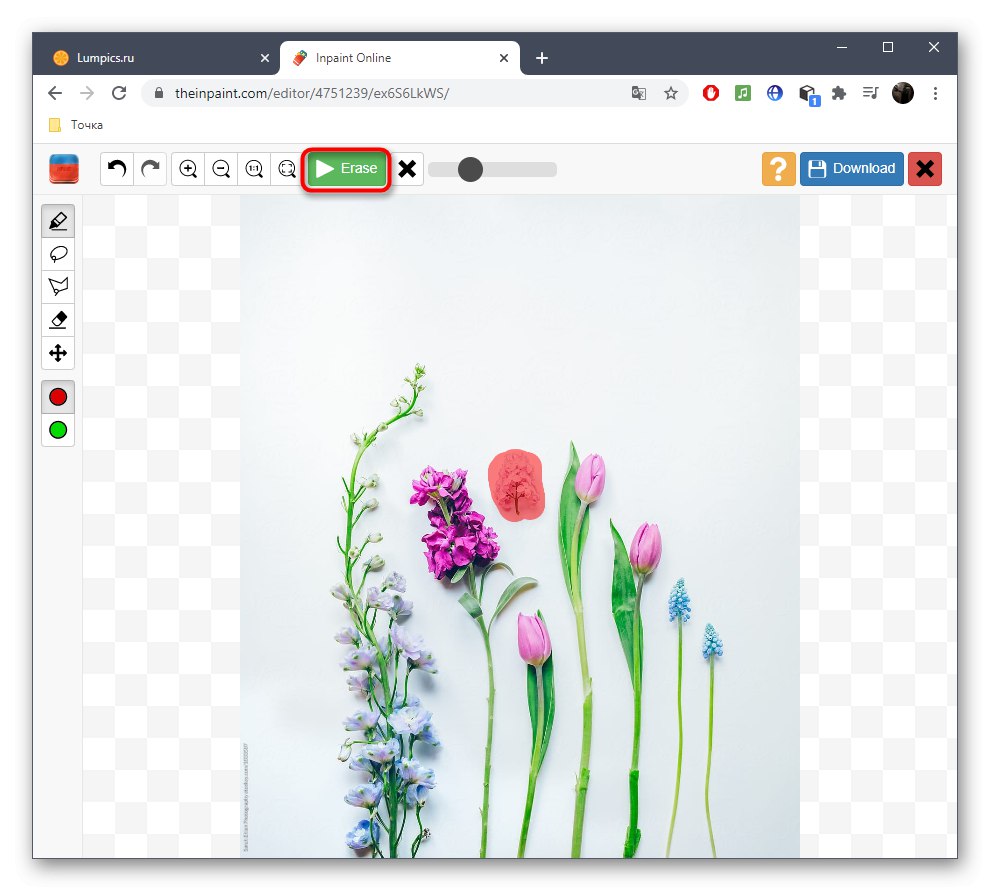Adjust the brush size slider
The width and height of the screenshot is (990, 891).
(x=471, y=169)
